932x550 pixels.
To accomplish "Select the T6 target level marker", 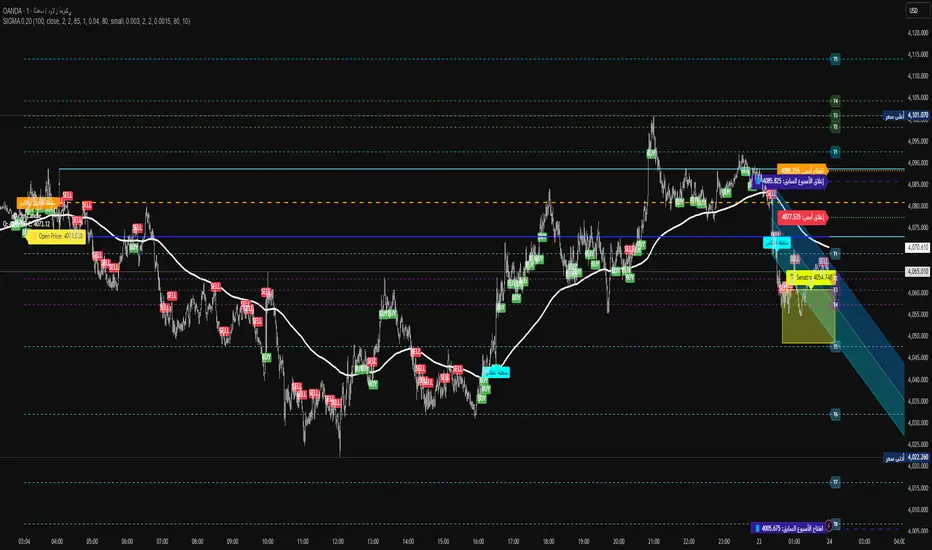I will (x=835, y=414).
